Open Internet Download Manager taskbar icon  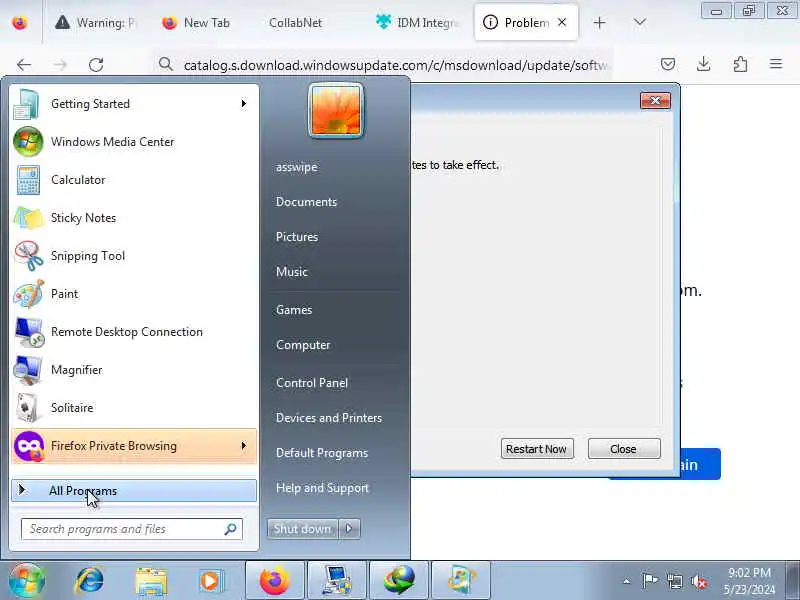(399, 581)
